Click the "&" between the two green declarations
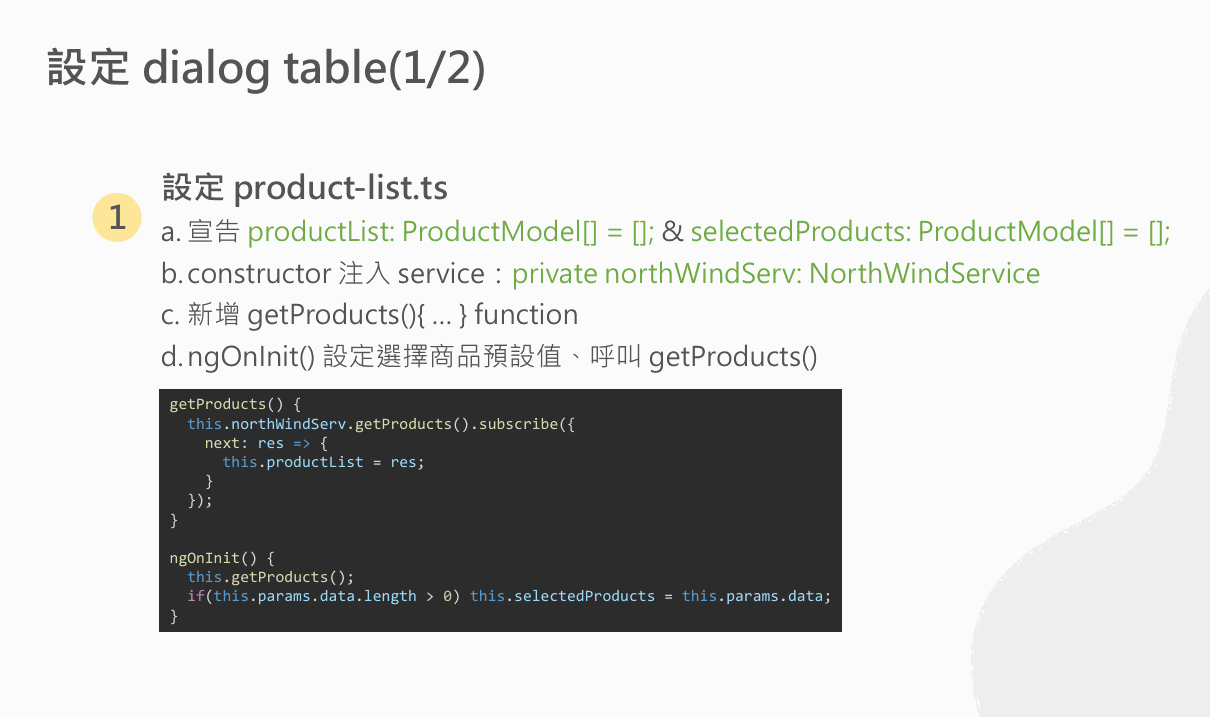Screen dimensions: 1210x717 point(672,232)
